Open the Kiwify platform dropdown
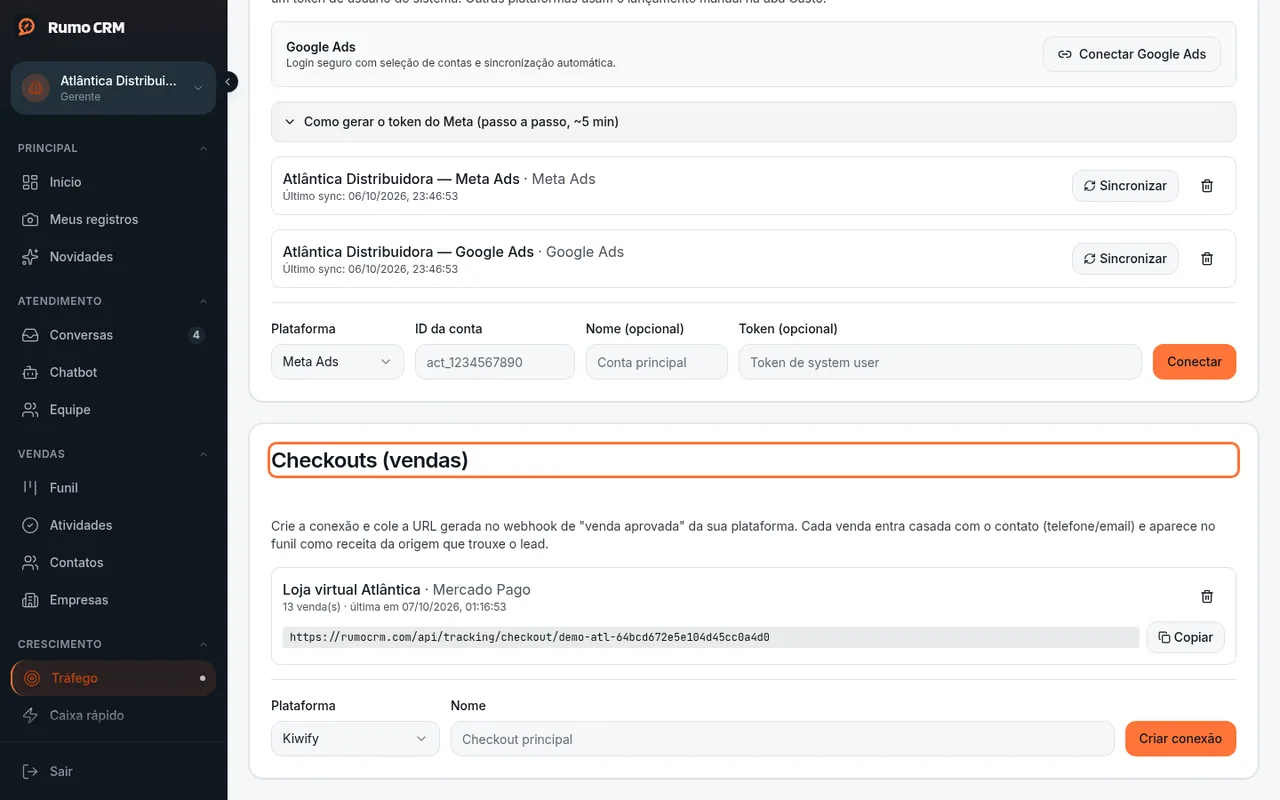Viewport: 1280px width, 800px height. click(355, 739)
